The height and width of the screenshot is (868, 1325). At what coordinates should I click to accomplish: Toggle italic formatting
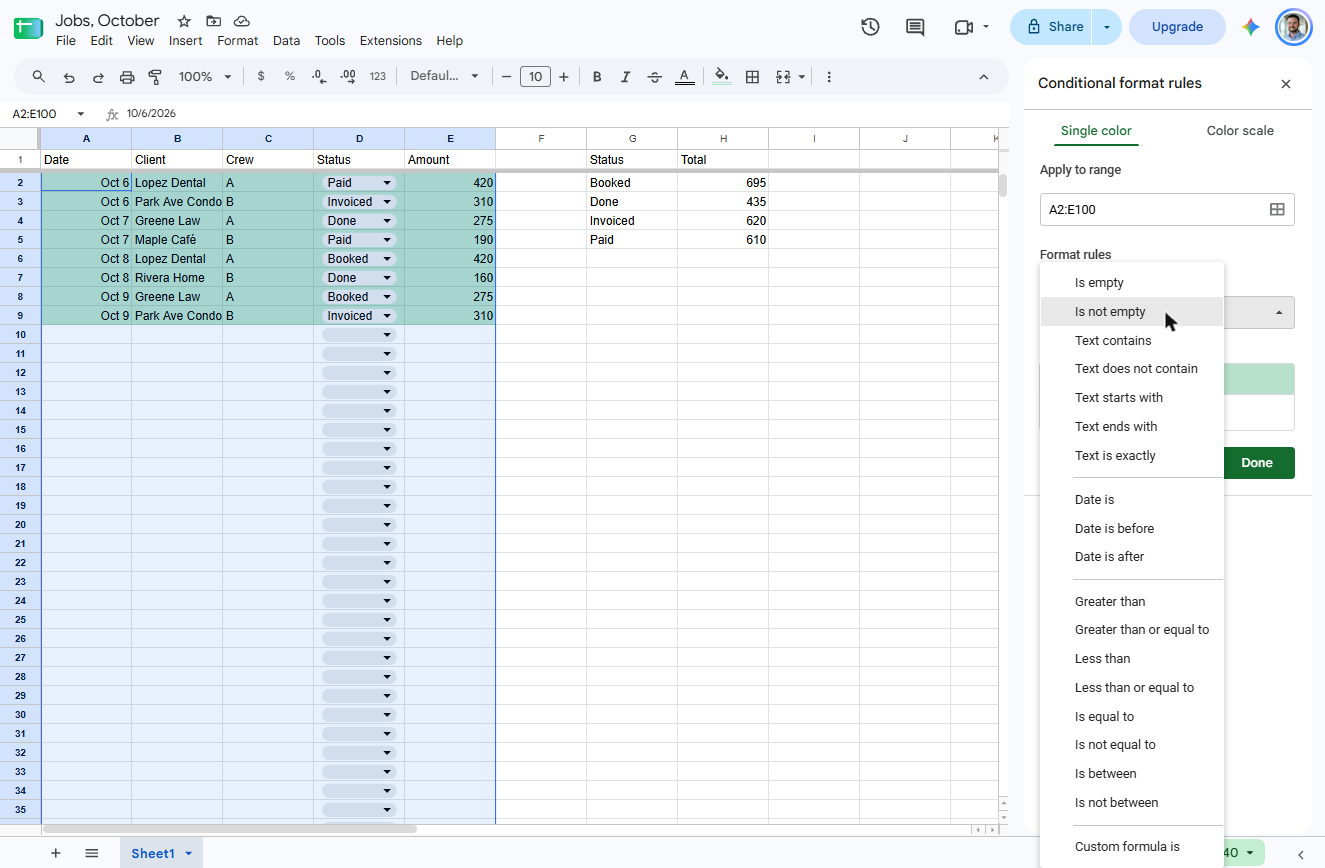coord(626,77)
